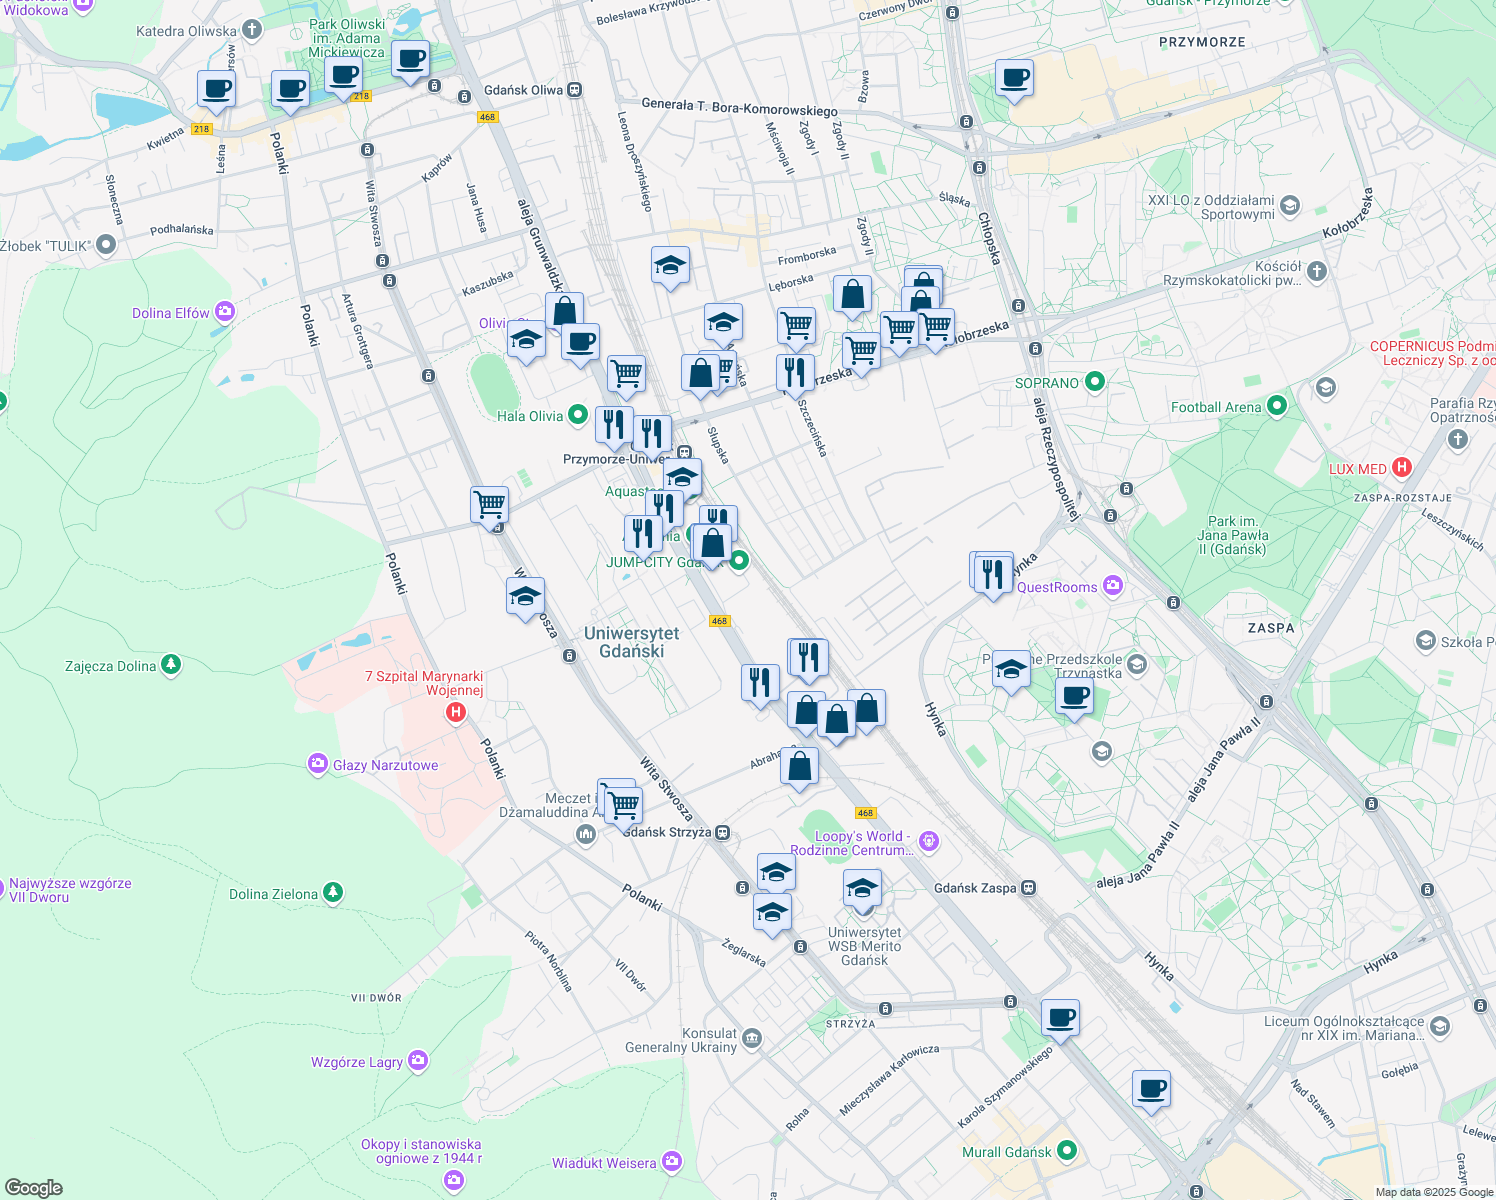This screenshot has width=1496, height=1200.
Task: Open the Okopy i stanowiska ogniowe pin
Action: [452, 1181]
